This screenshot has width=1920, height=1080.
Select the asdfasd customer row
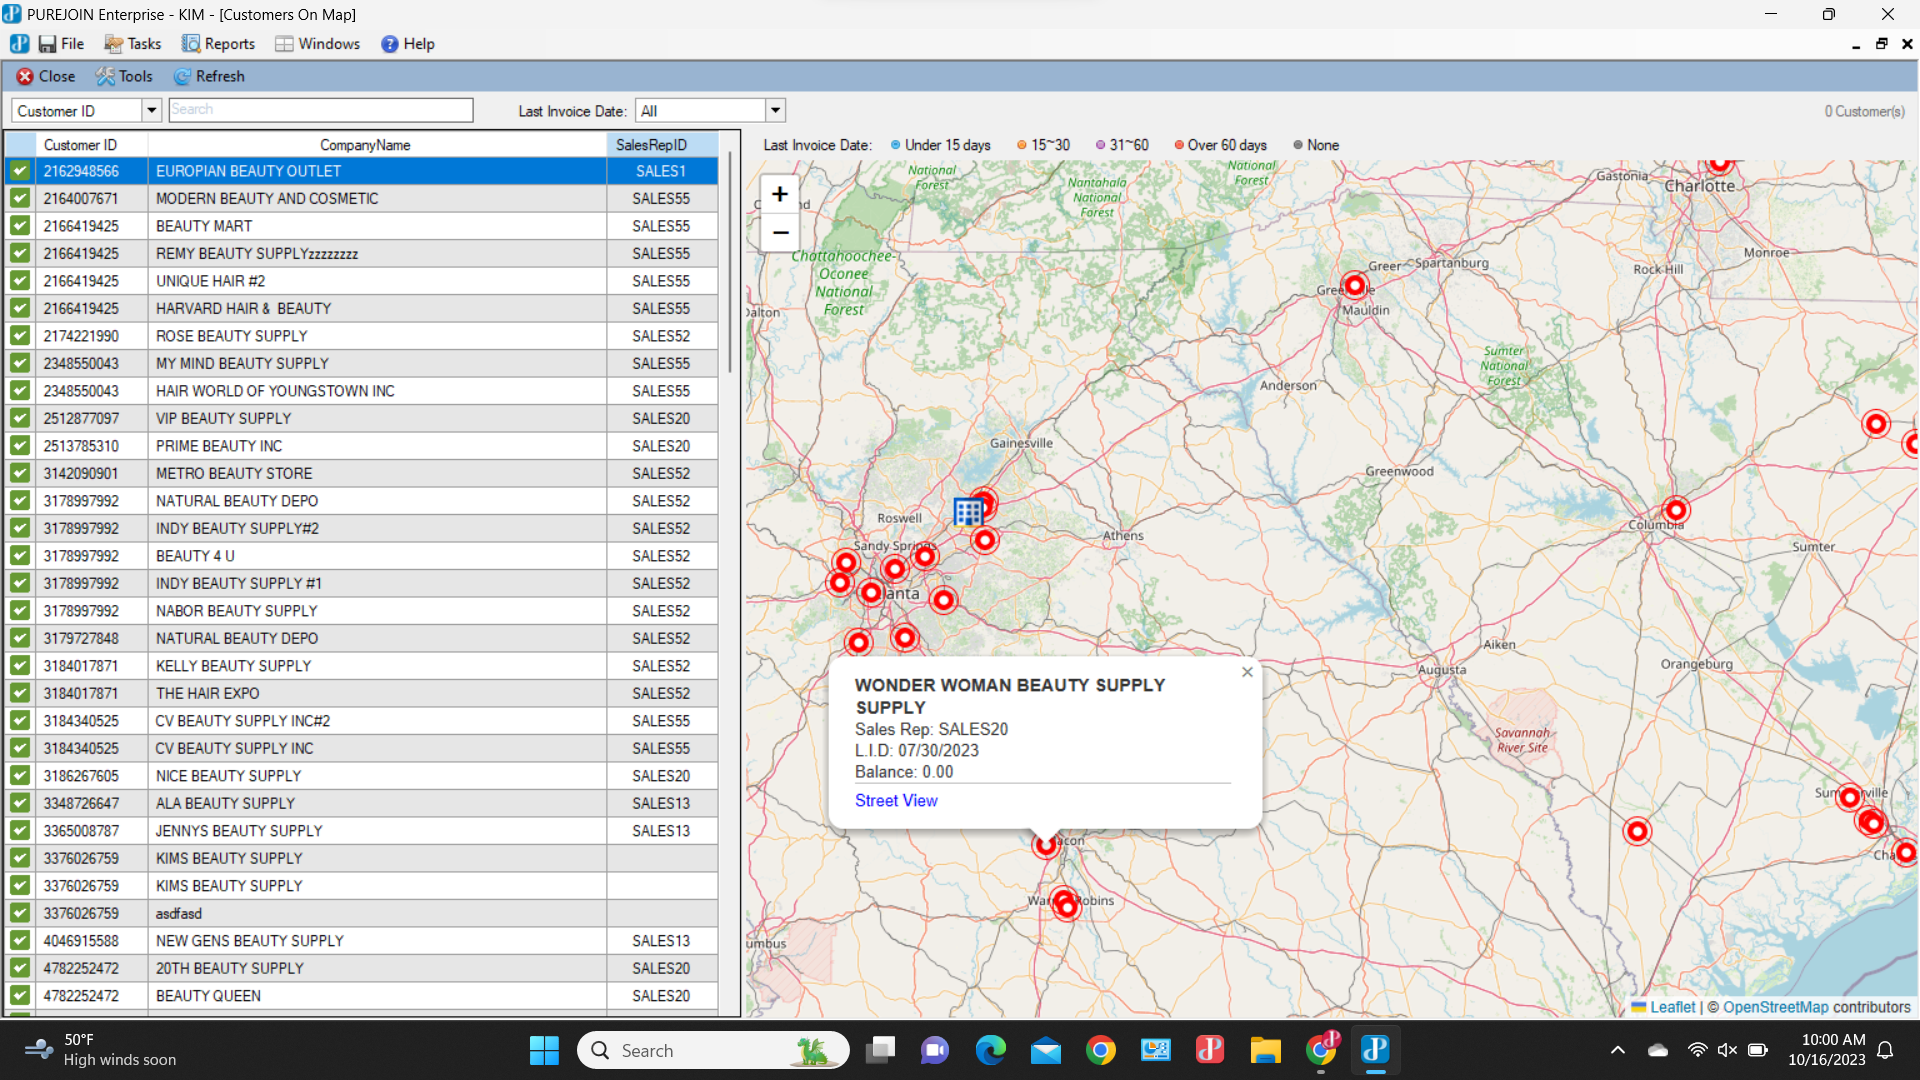(x=362, y=913)
